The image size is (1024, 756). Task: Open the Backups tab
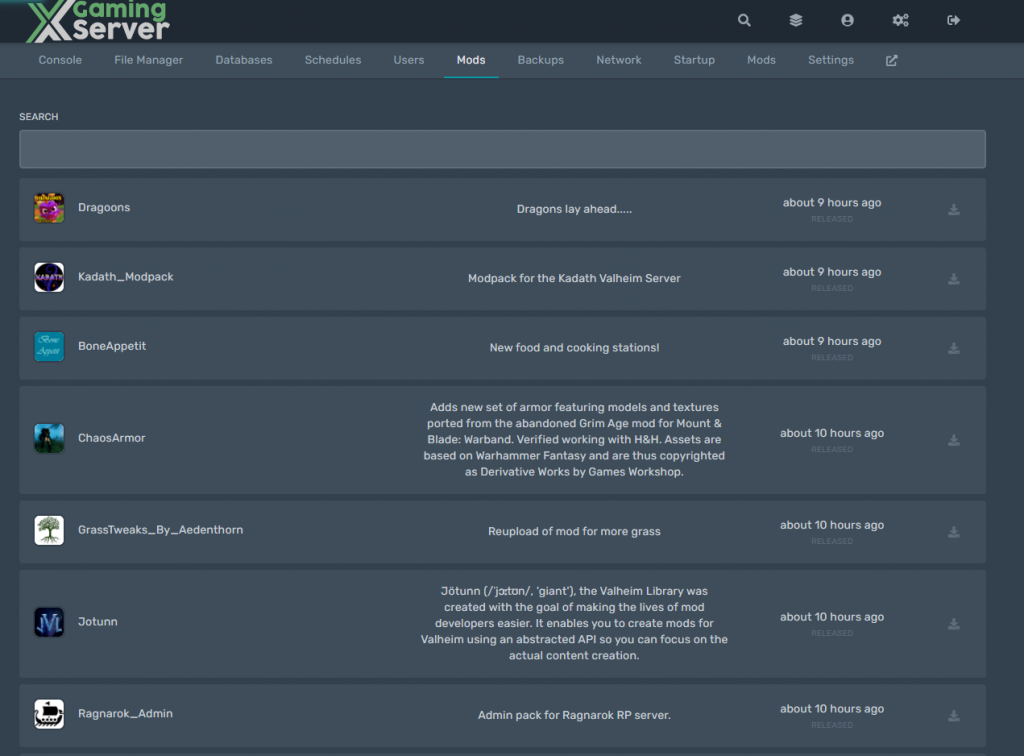541,60
